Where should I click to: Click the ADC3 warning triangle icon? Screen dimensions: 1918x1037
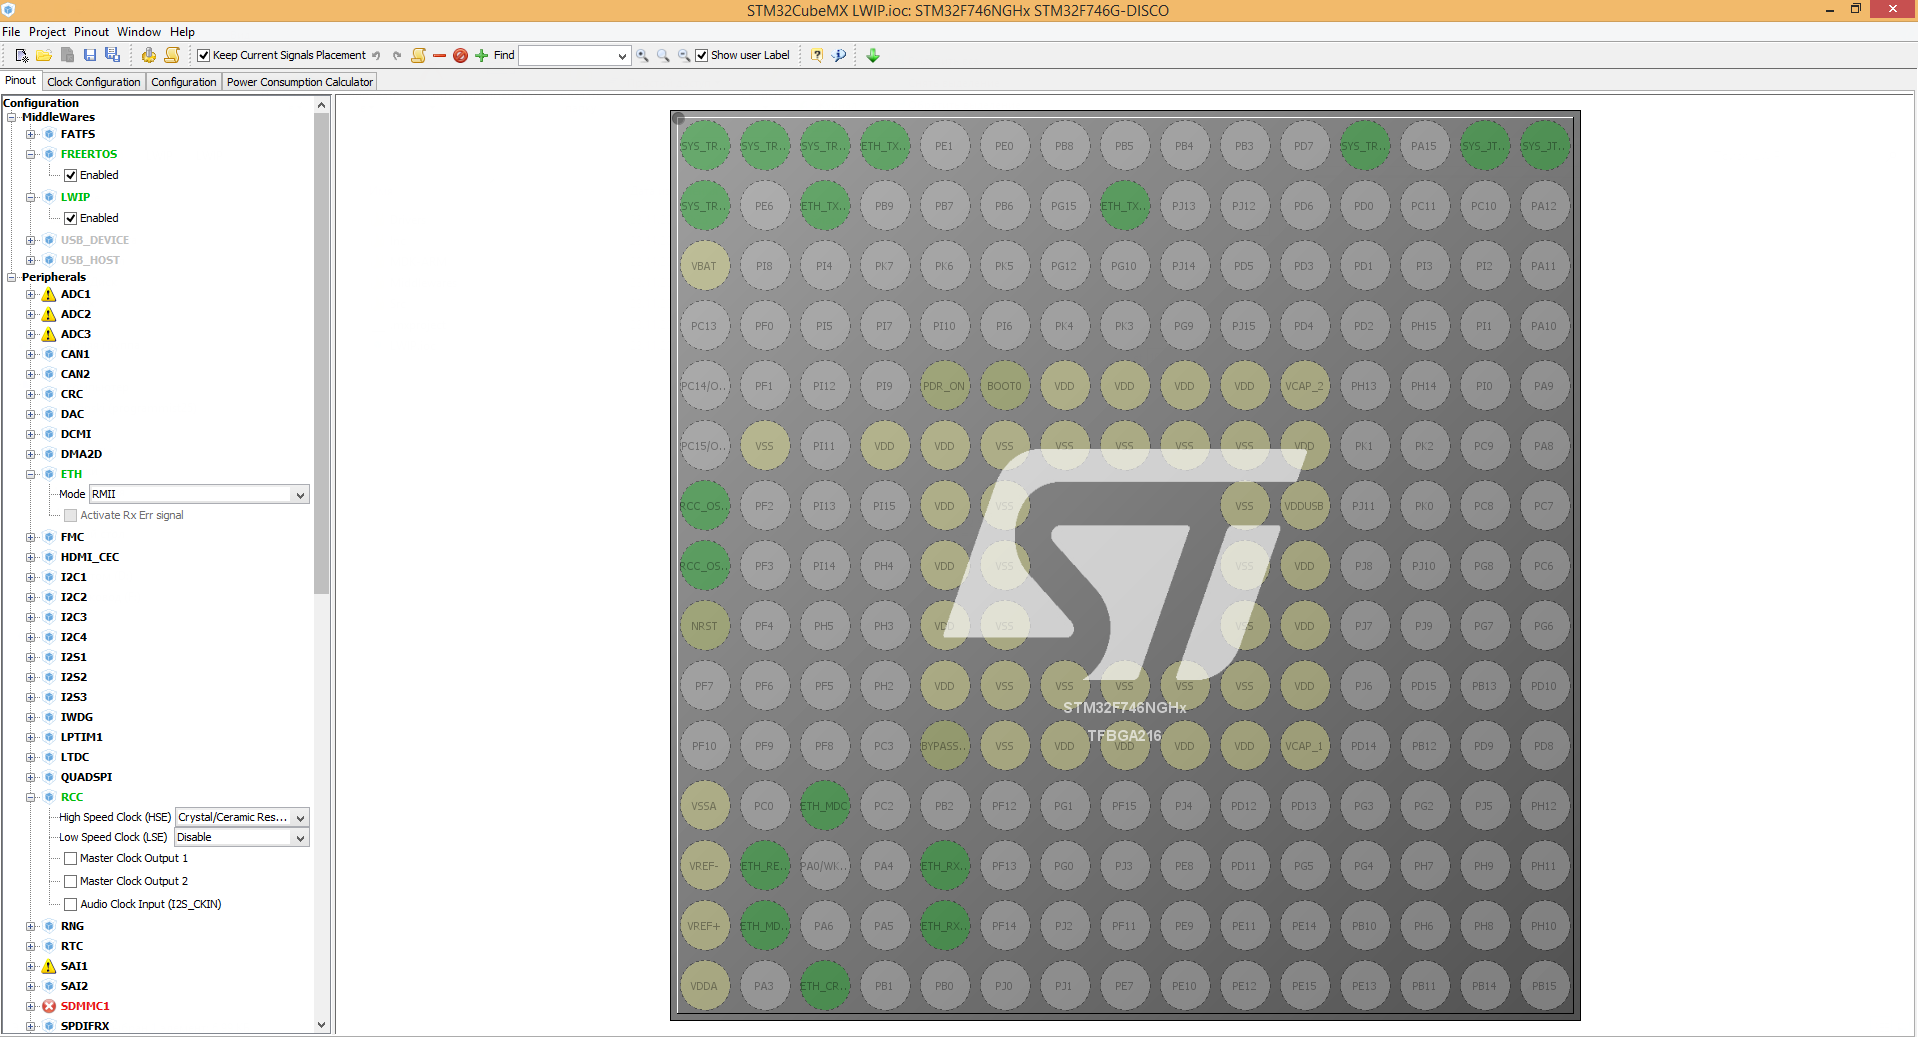click(49, 334)
